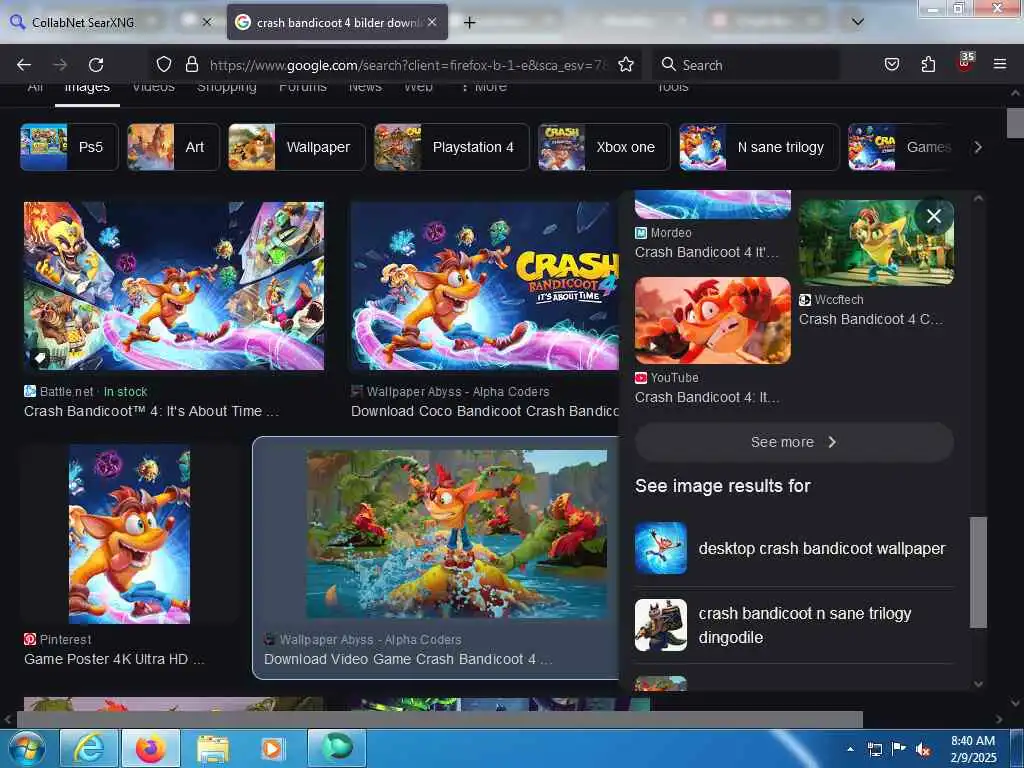Expand See more related images

point(794,442)
